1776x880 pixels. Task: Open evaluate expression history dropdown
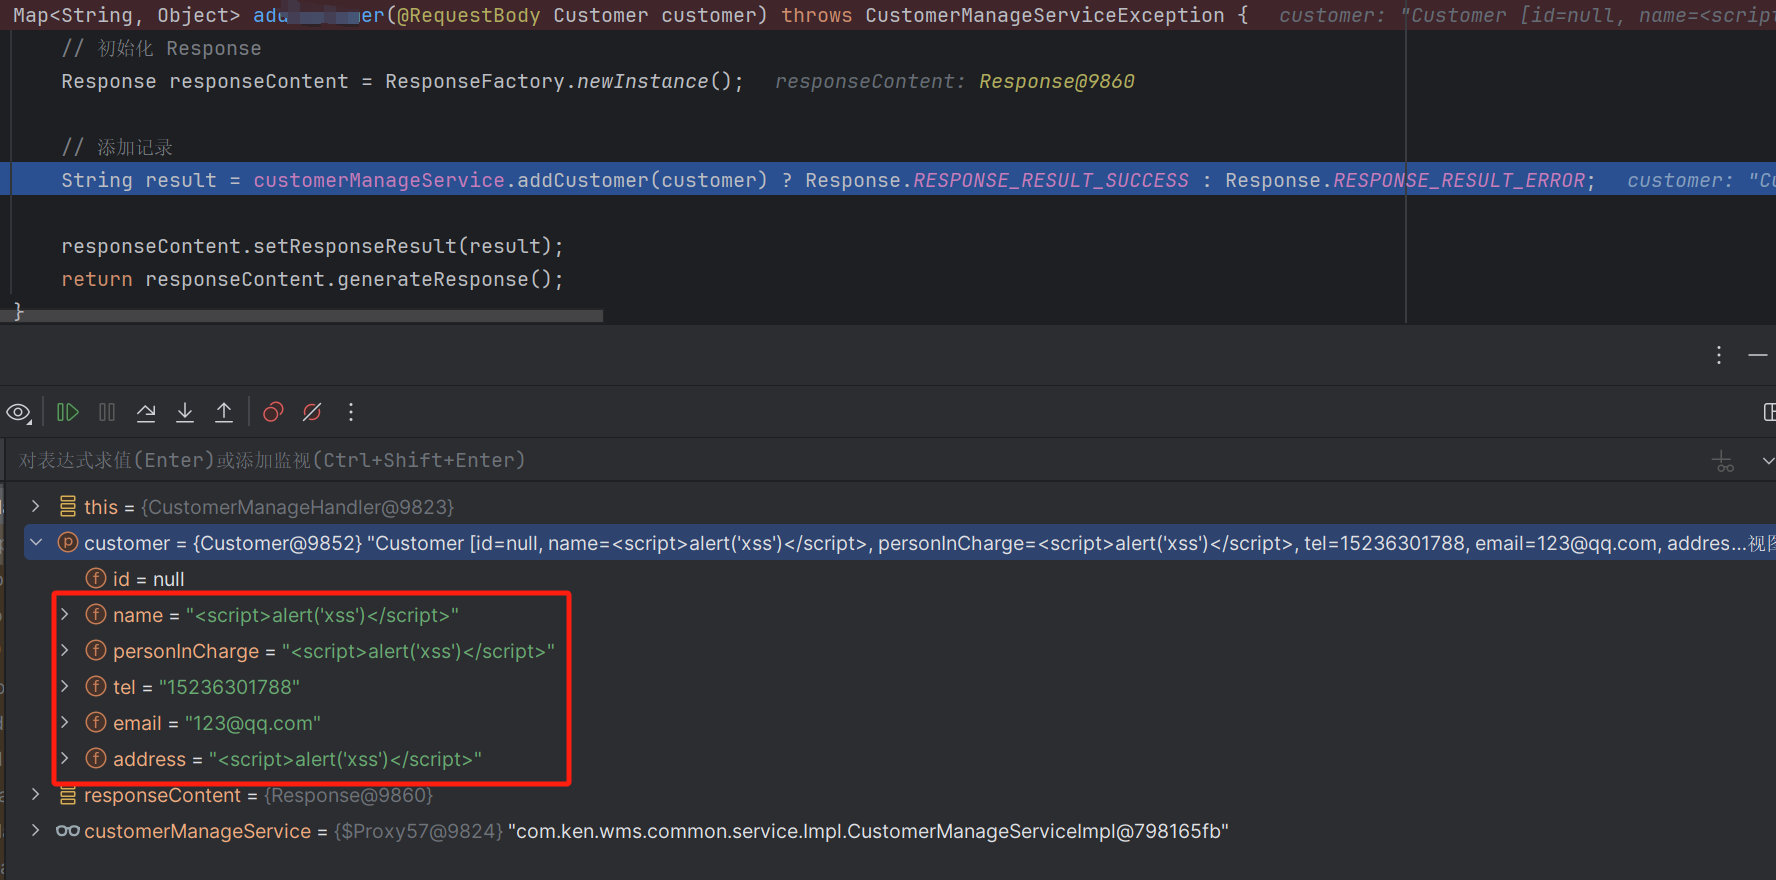tap(1767, 461)
